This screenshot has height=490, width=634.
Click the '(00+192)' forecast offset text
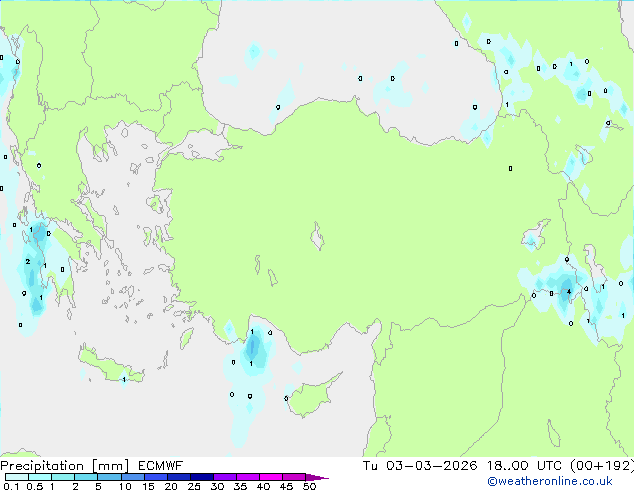click(x=602, y=466)
